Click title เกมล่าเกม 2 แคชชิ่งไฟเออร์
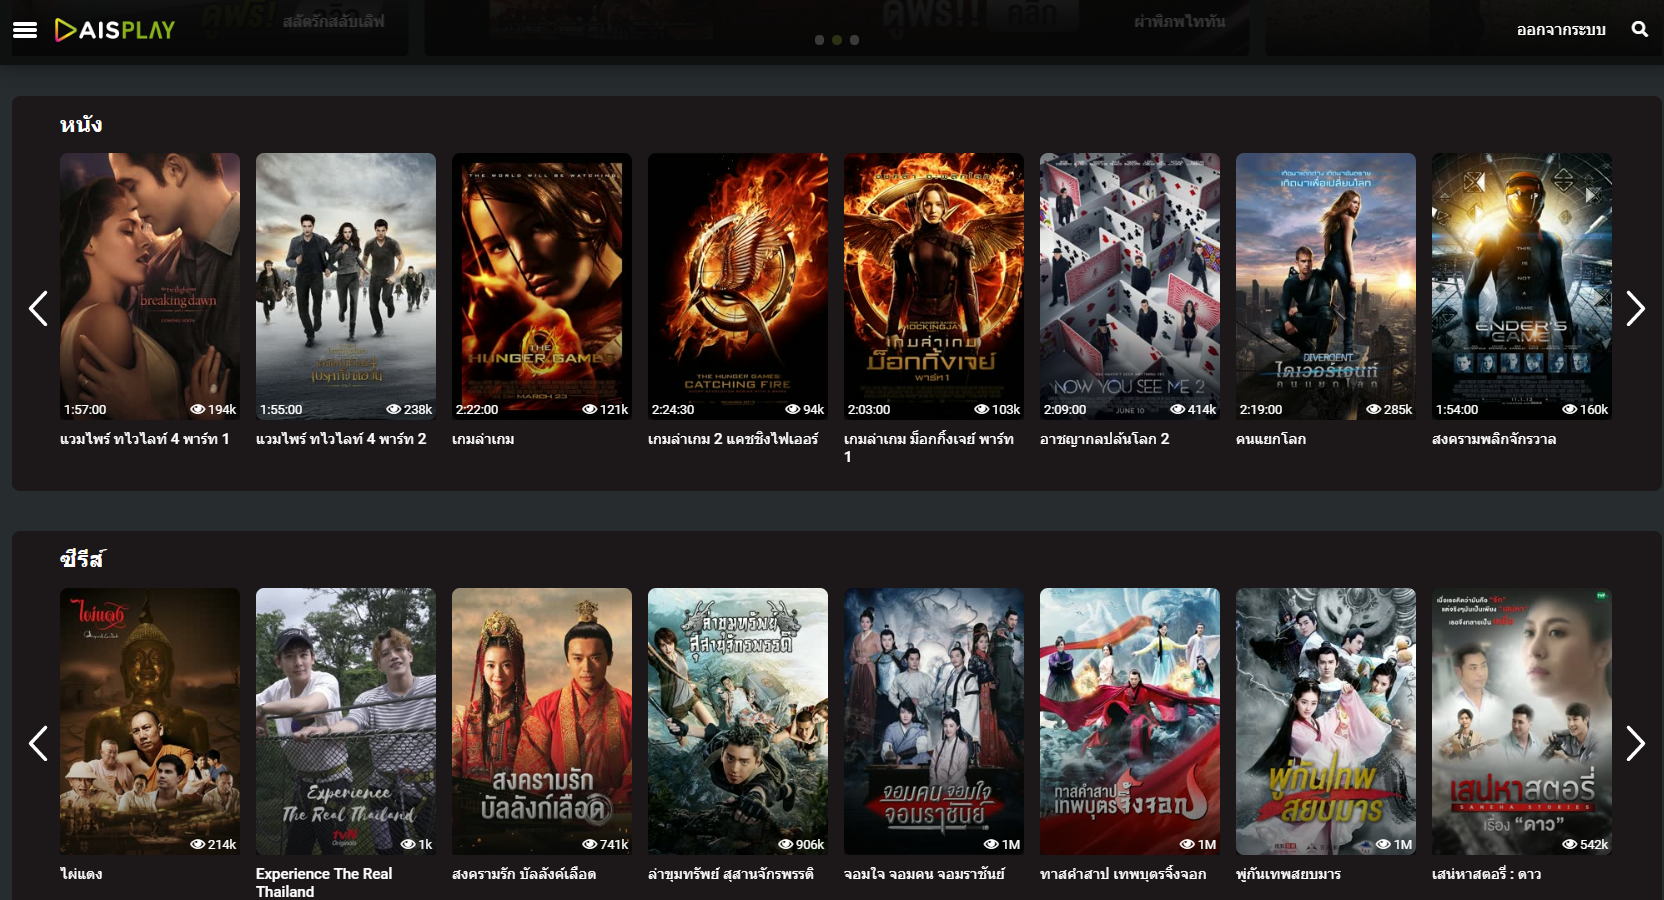Image resolution: width=1664 pixels, height=900 pixels. click(x=733, y=439)
